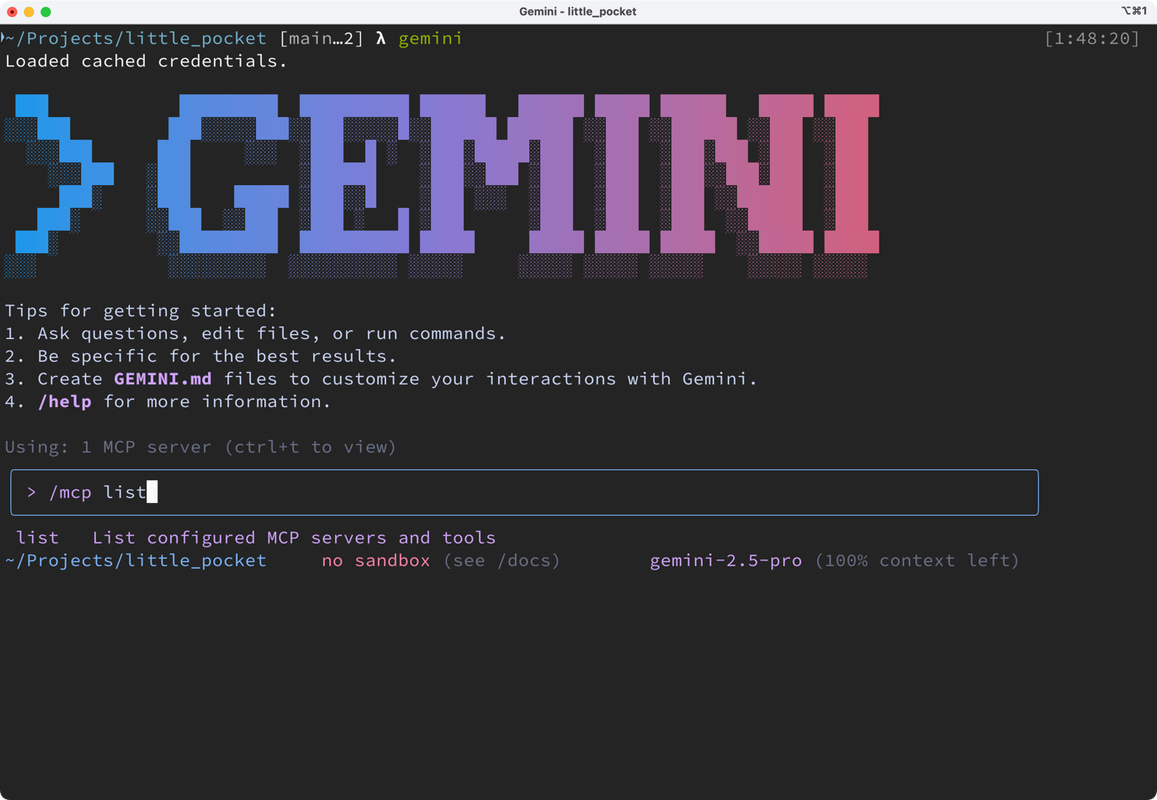Click the /mcp list input field
The image size is (1157, 800).
point(524,492)
